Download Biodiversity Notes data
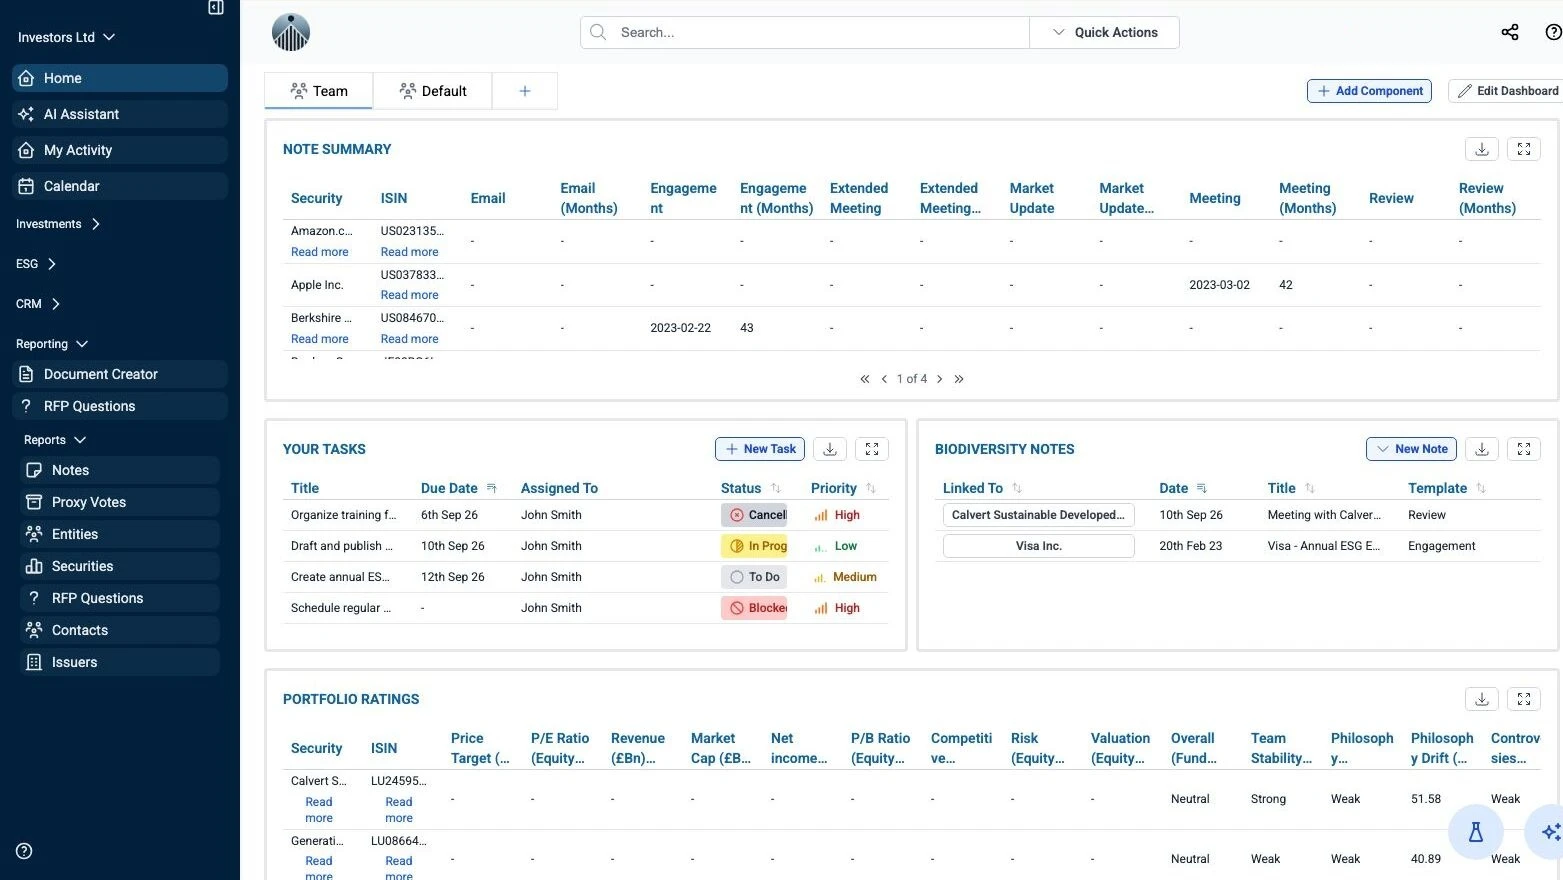Viewport: 1563px width, 880px height. click(1482, 449)
